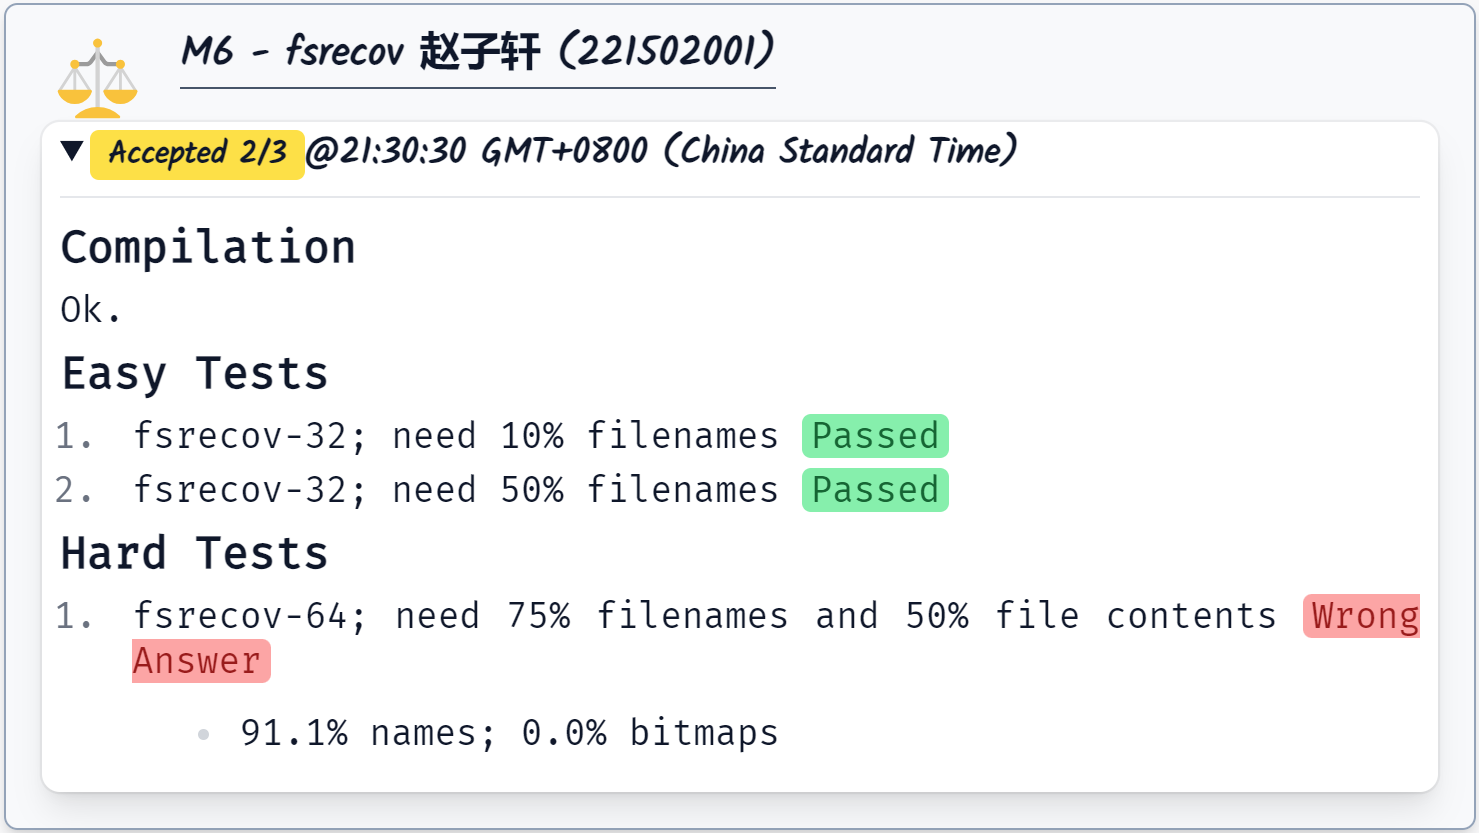Click the Compilation section heading
1479x833 pixels.
click(208, 247)
